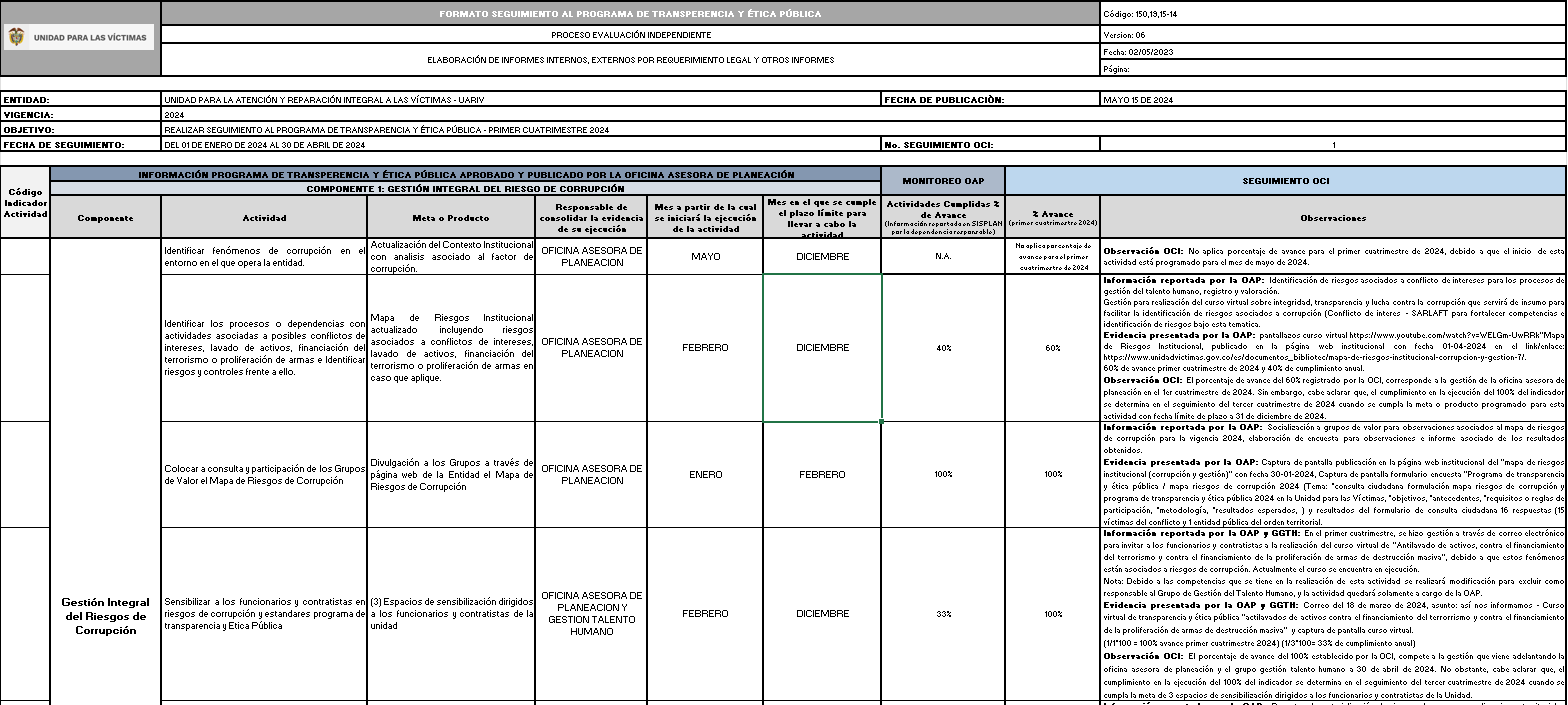Select the 'Observaciones' column header
Image resolution: width=1568 pixels, height=705 pixels.
(1333, 217)
